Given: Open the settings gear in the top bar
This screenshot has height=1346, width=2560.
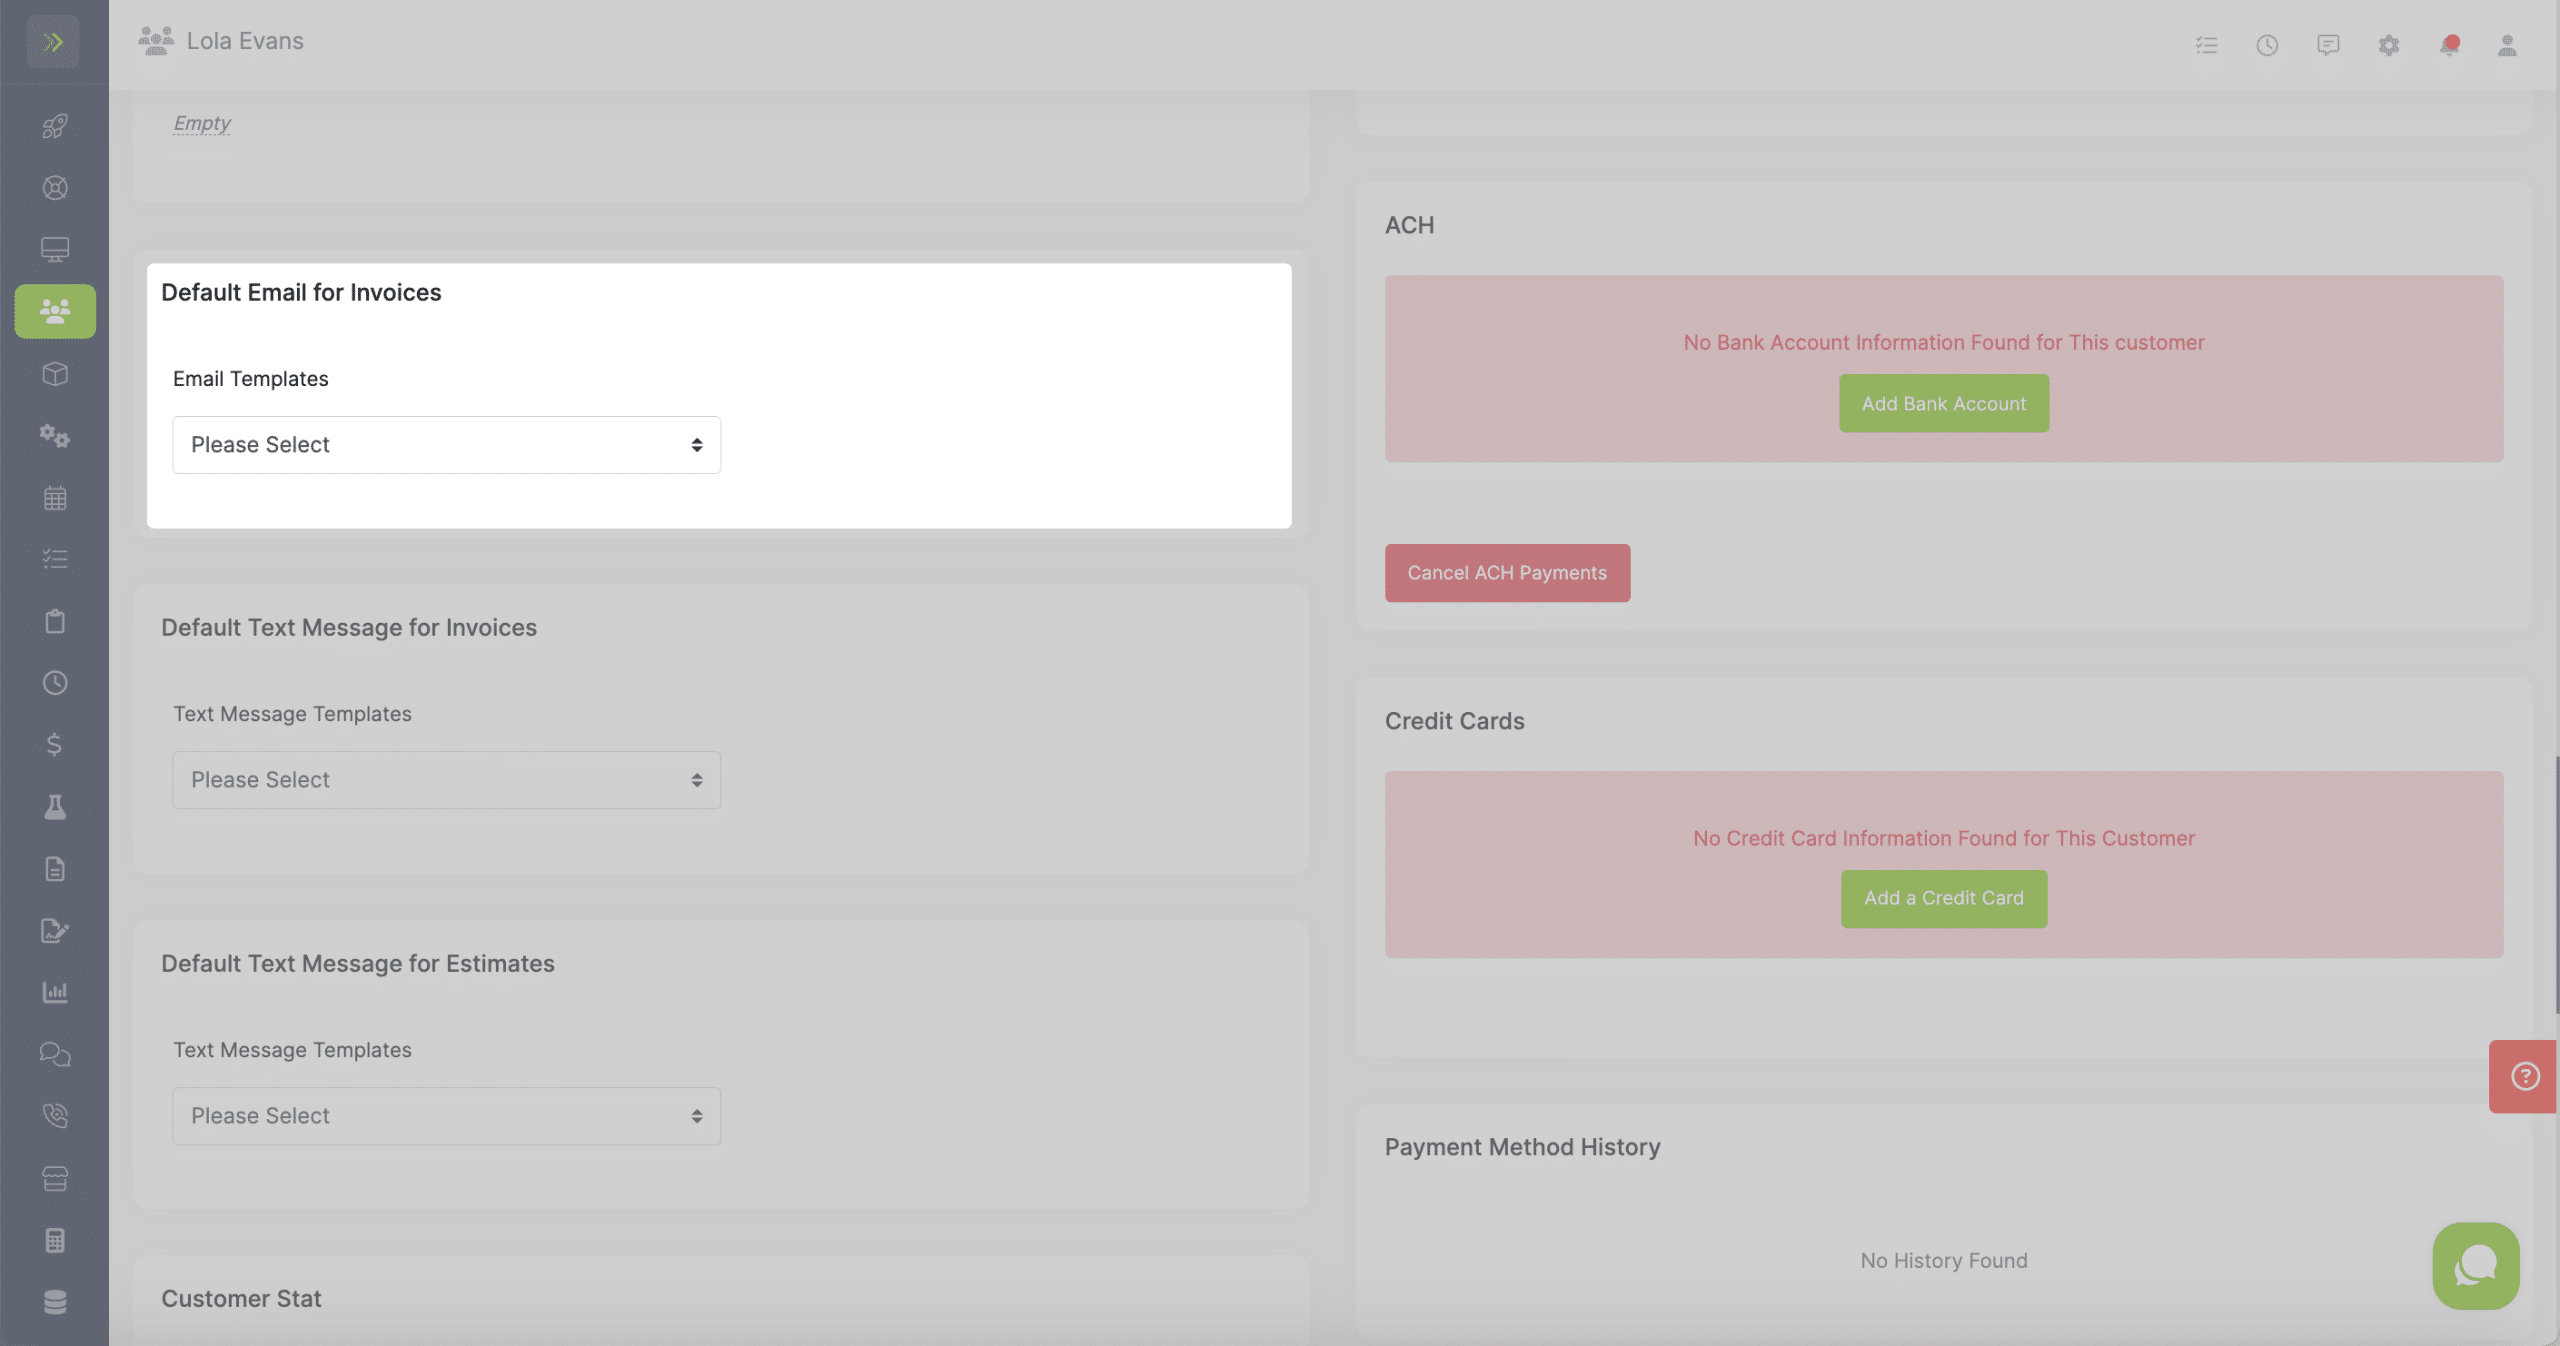Looking at the screenshot, I should coord(2389,45).
